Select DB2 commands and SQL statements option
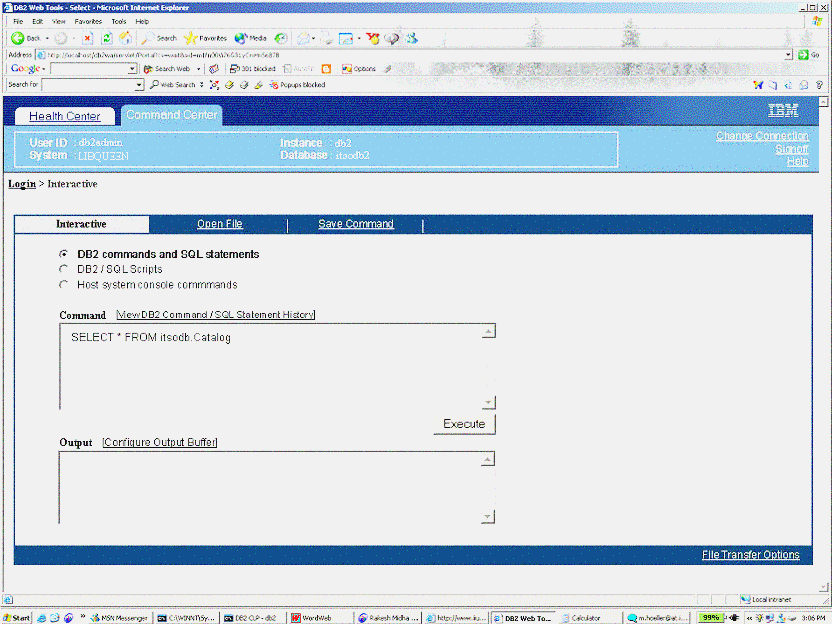 [65, 254]
